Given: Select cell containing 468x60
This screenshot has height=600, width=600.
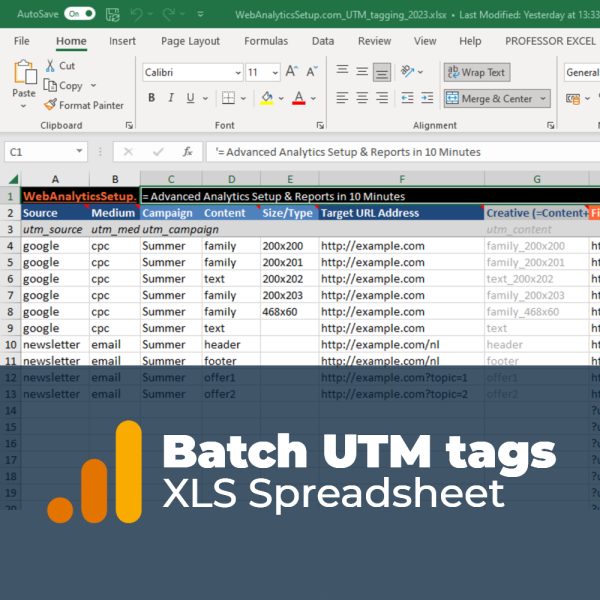Looking at the screenshot, I should pos(290,311).
